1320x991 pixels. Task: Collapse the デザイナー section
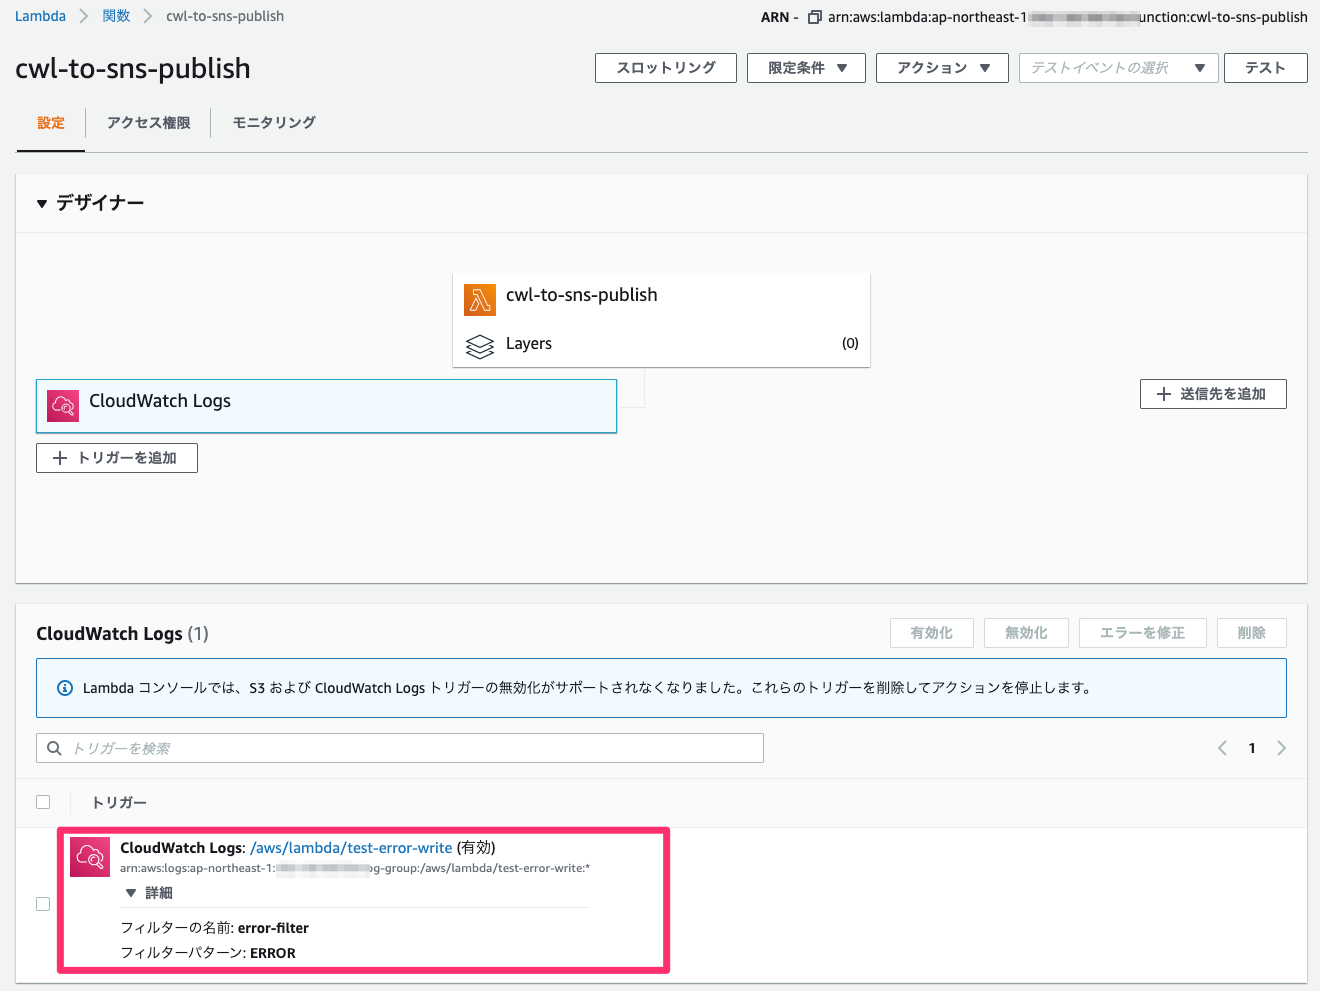(x=41, y=202)
